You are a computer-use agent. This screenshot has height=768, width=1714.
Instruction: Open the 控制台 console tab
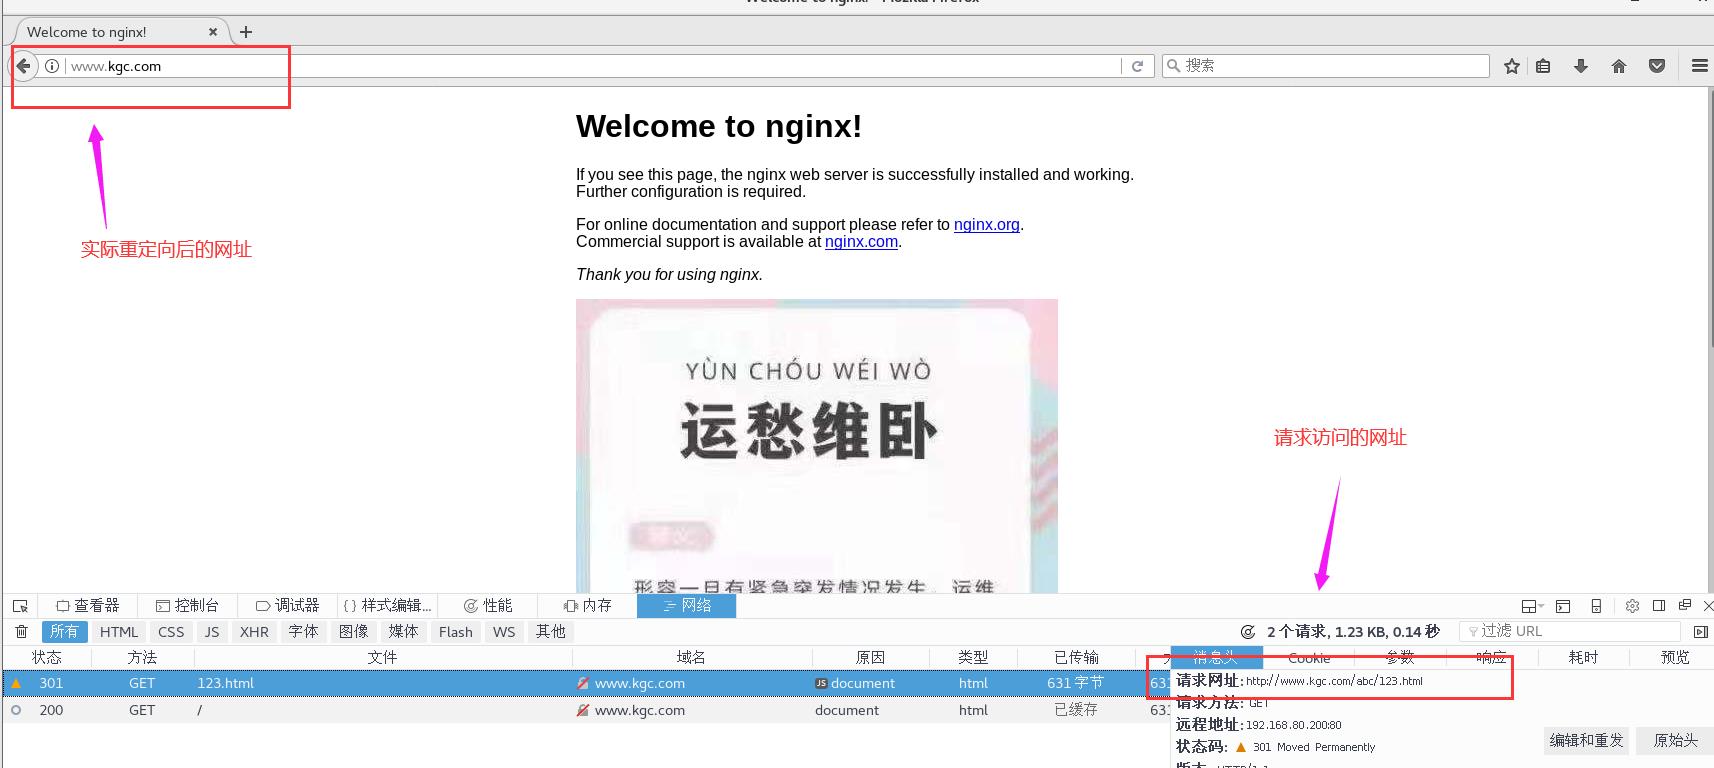(187, 606)
